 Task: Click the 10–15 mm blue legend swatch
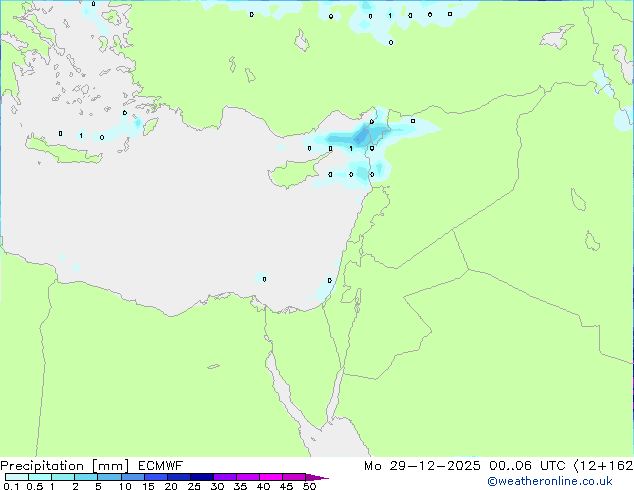pos(132,477)
